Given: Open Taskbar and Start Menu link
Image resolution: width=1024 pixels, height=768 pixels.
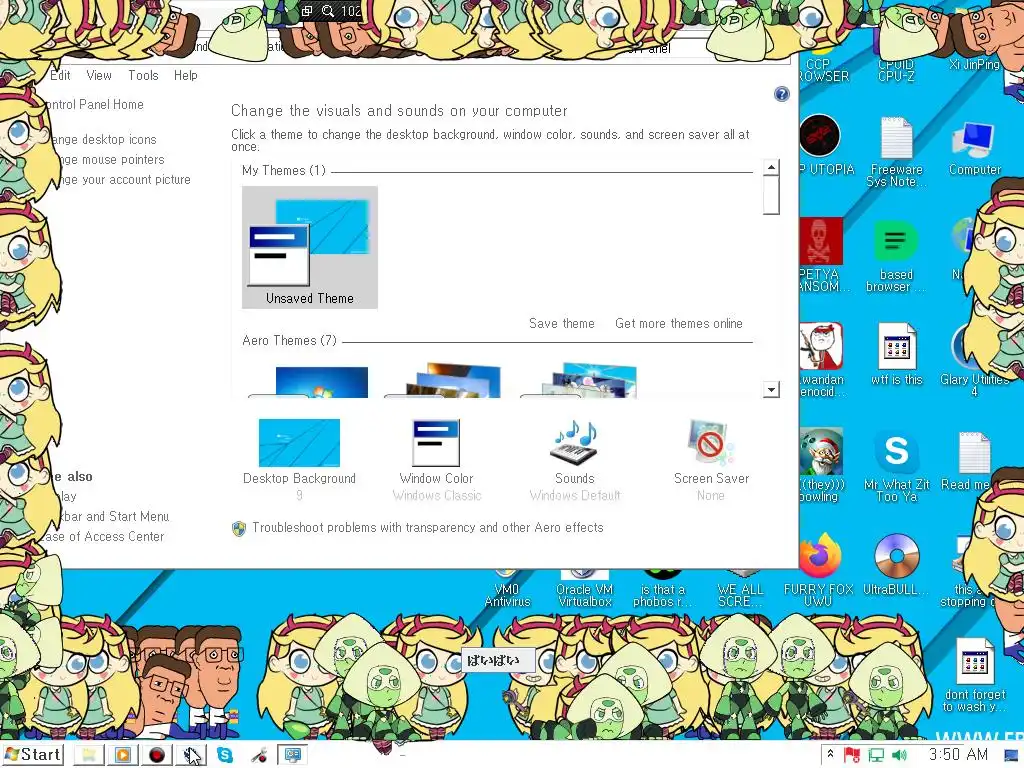Looking at the screenshot, I should tap(114, 517).
